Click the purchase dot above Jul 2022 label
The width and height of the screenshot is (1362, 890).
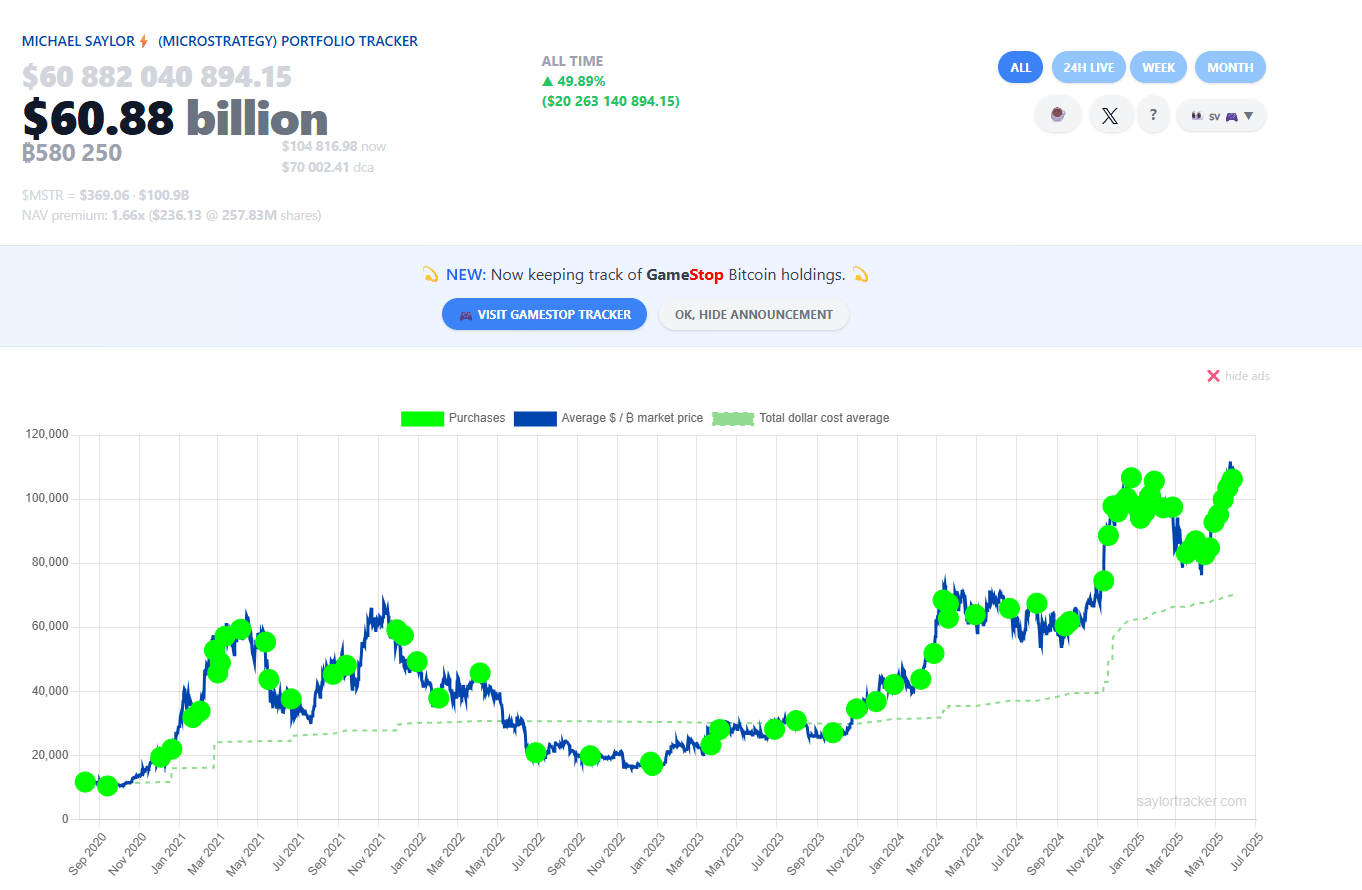[x=536, y=752]
